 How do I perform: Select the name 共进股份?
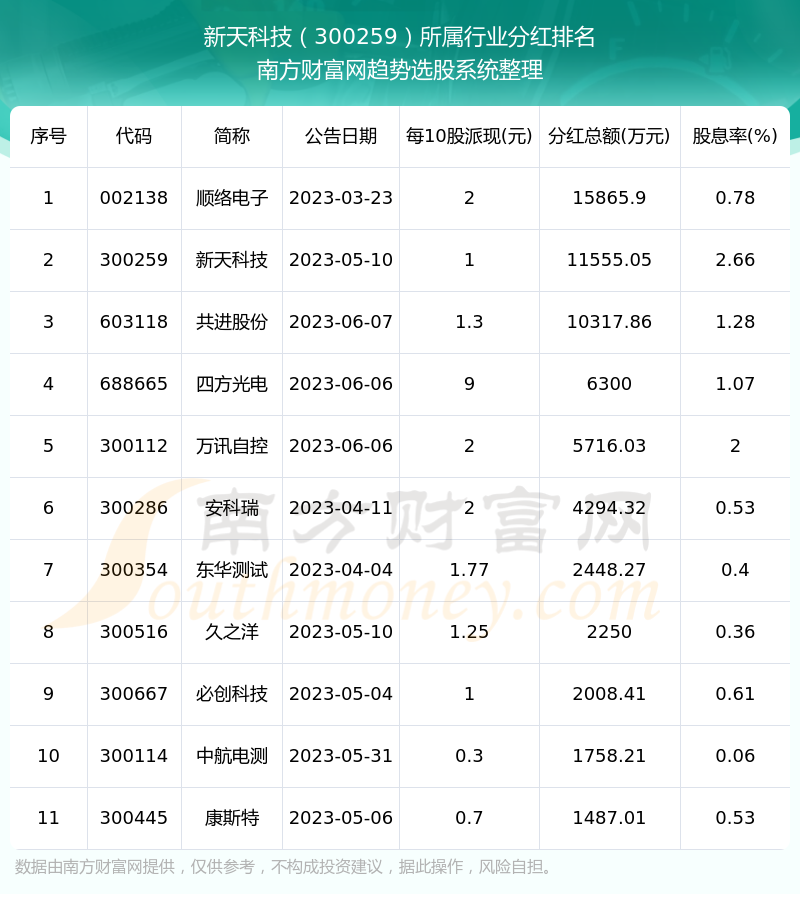point(231,322)
